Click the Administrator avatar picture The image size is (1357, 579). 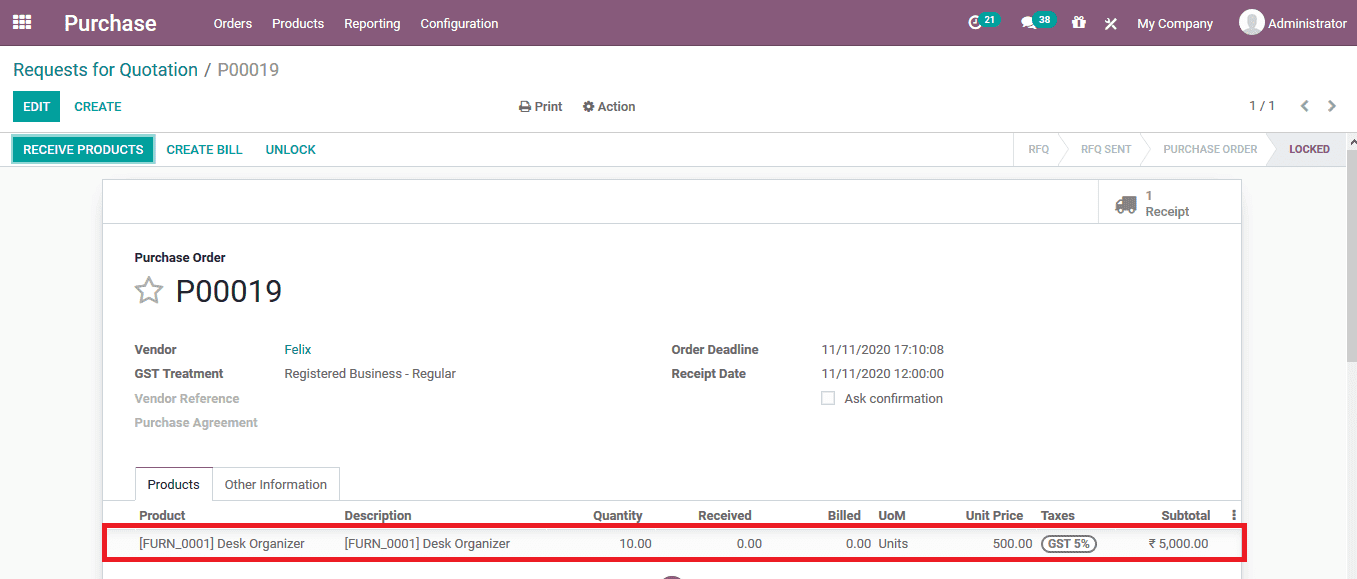pyautogui.click(x=1251, y=22)
